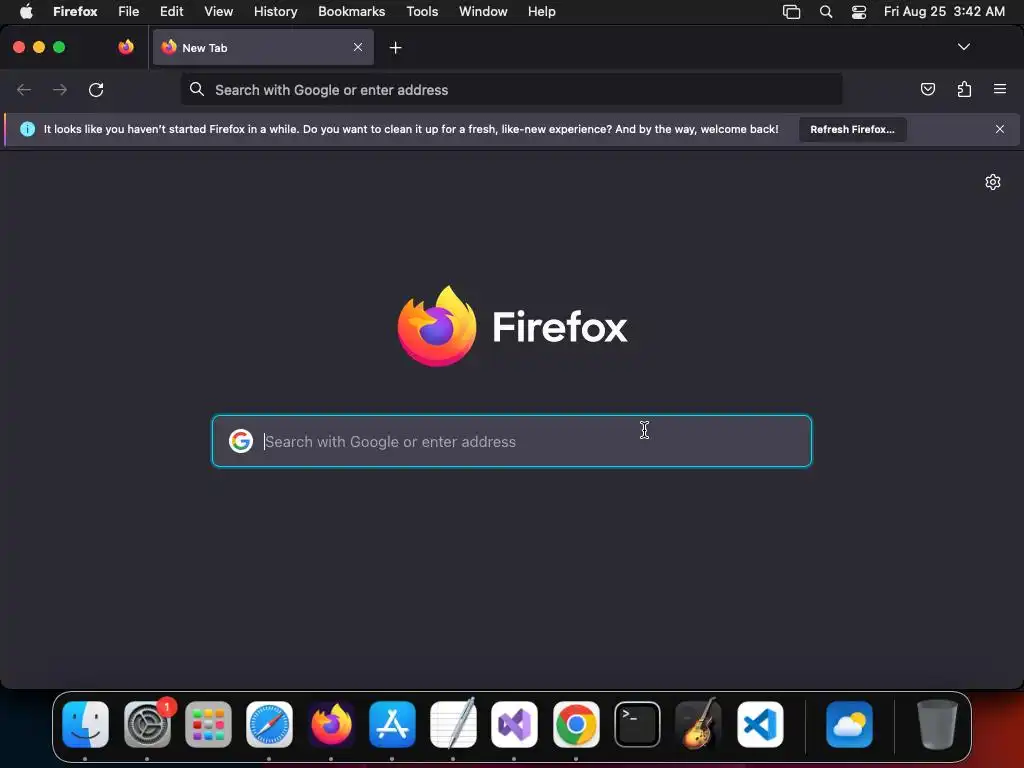
Task: Click the magnifier icon in address bar
Action: pyautogui.click(x=197, y=89)
